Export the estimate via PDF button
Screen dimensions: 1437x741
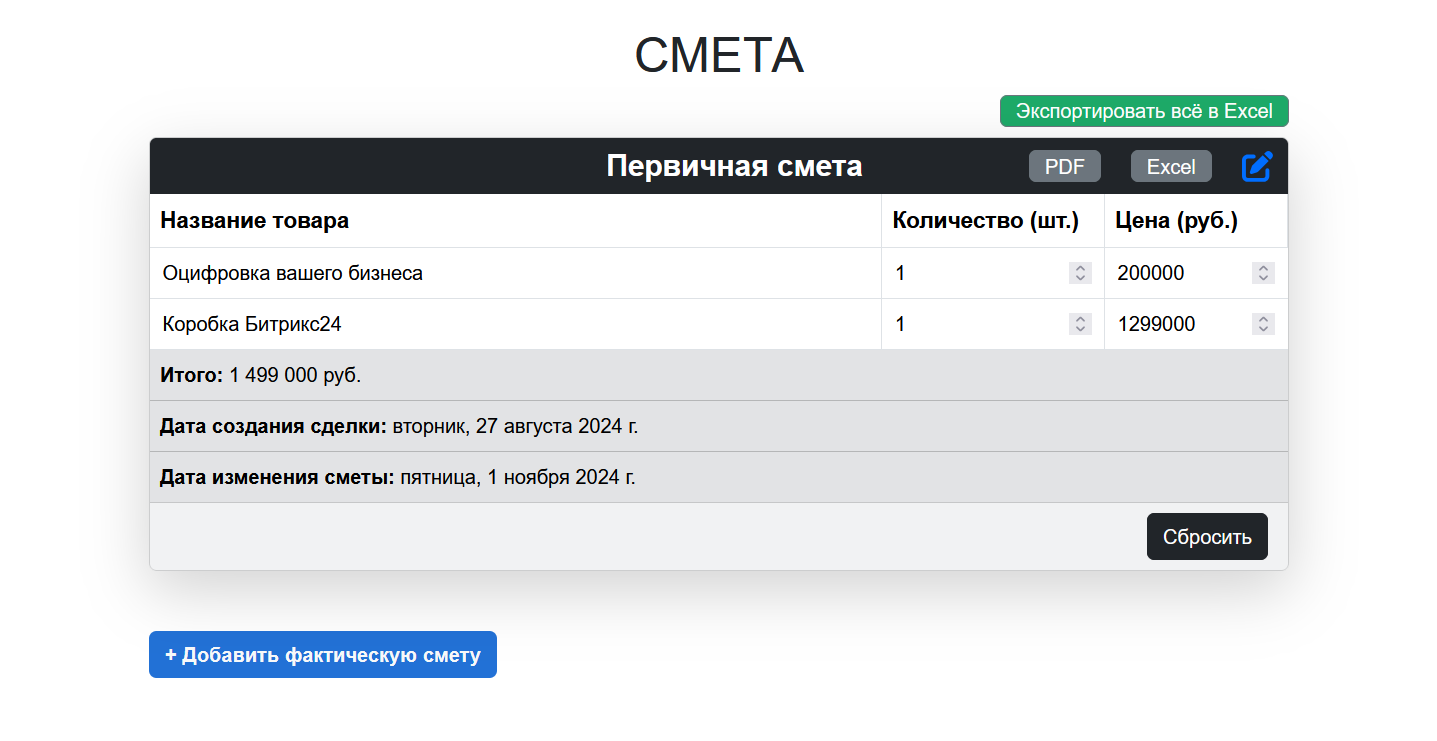(x=1065, y=167)
